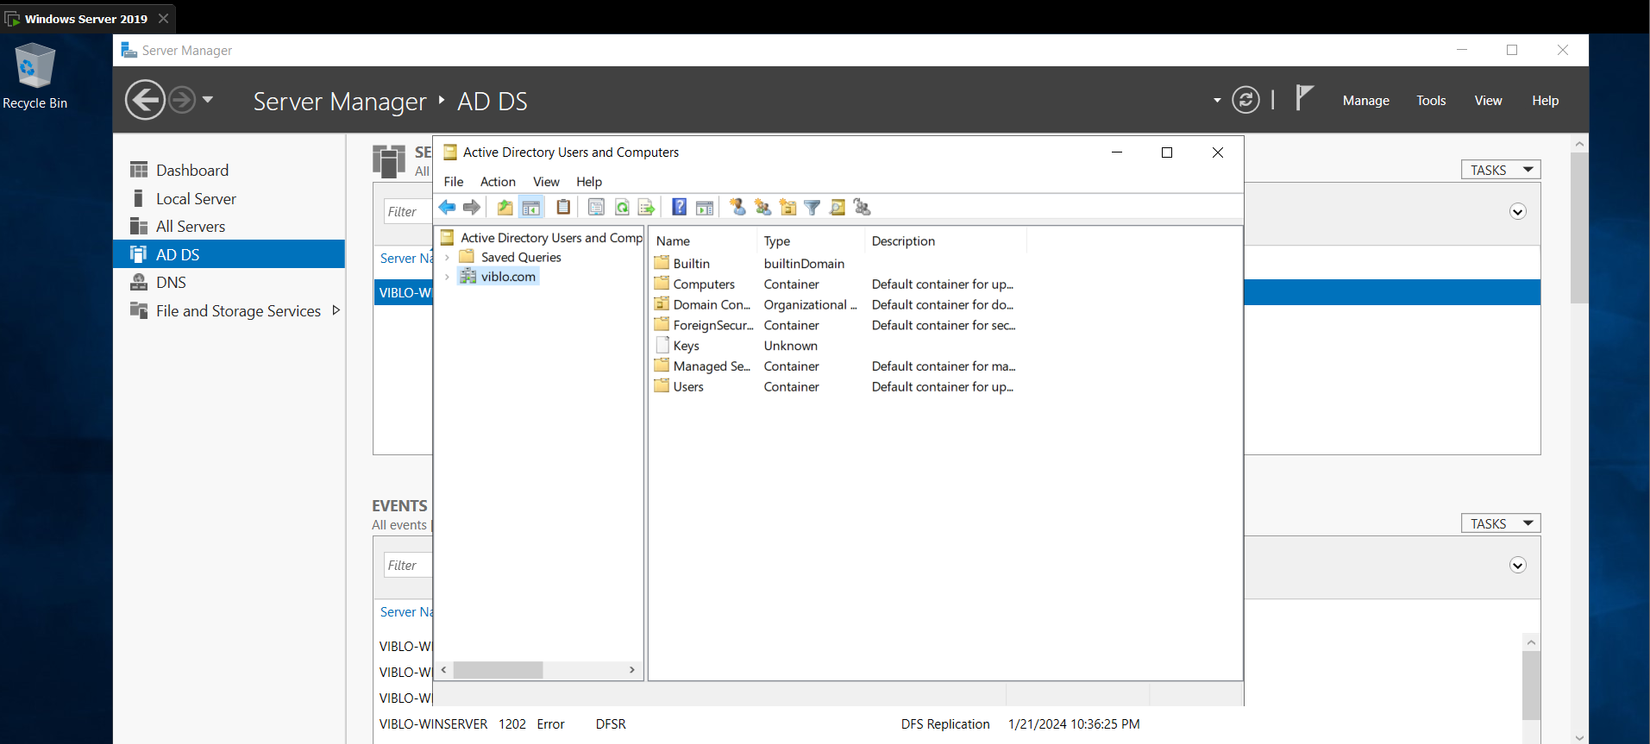Click the create new group toolbar icon
This screenshot has height=744, width=1650.
763,207
